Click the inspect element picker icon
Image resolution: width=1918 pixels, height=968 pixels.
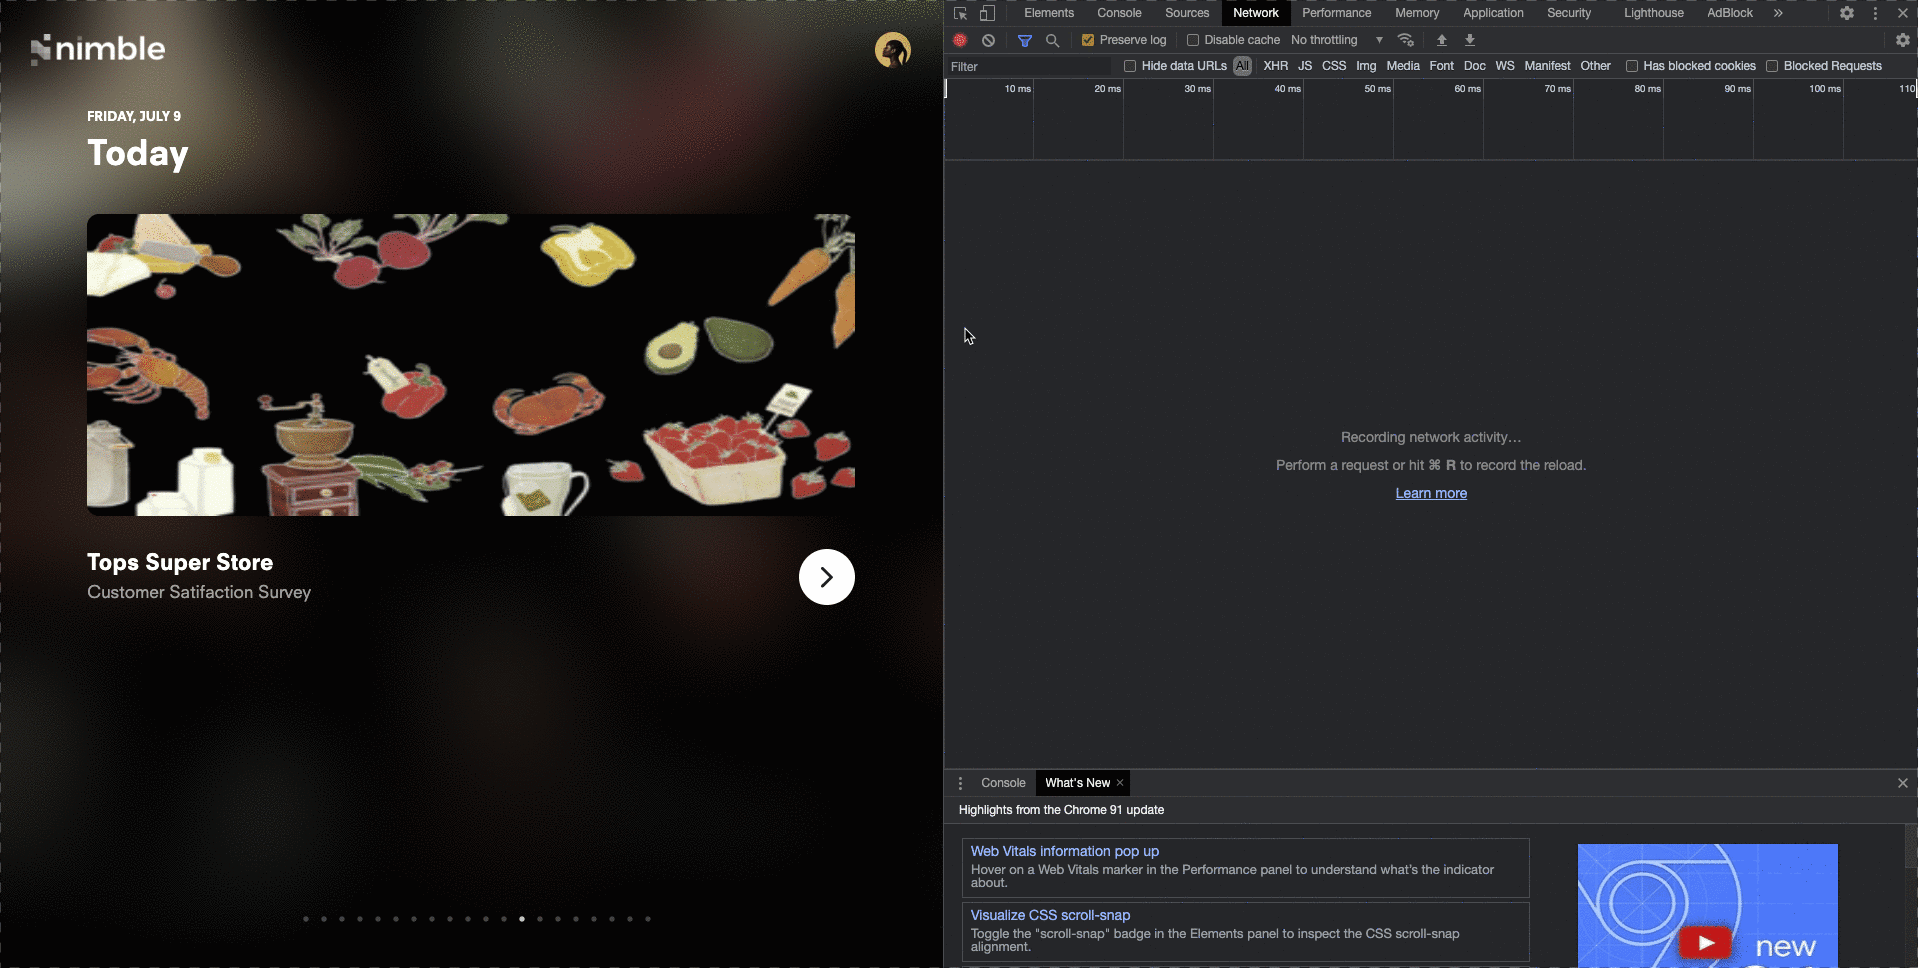(960, 13)
